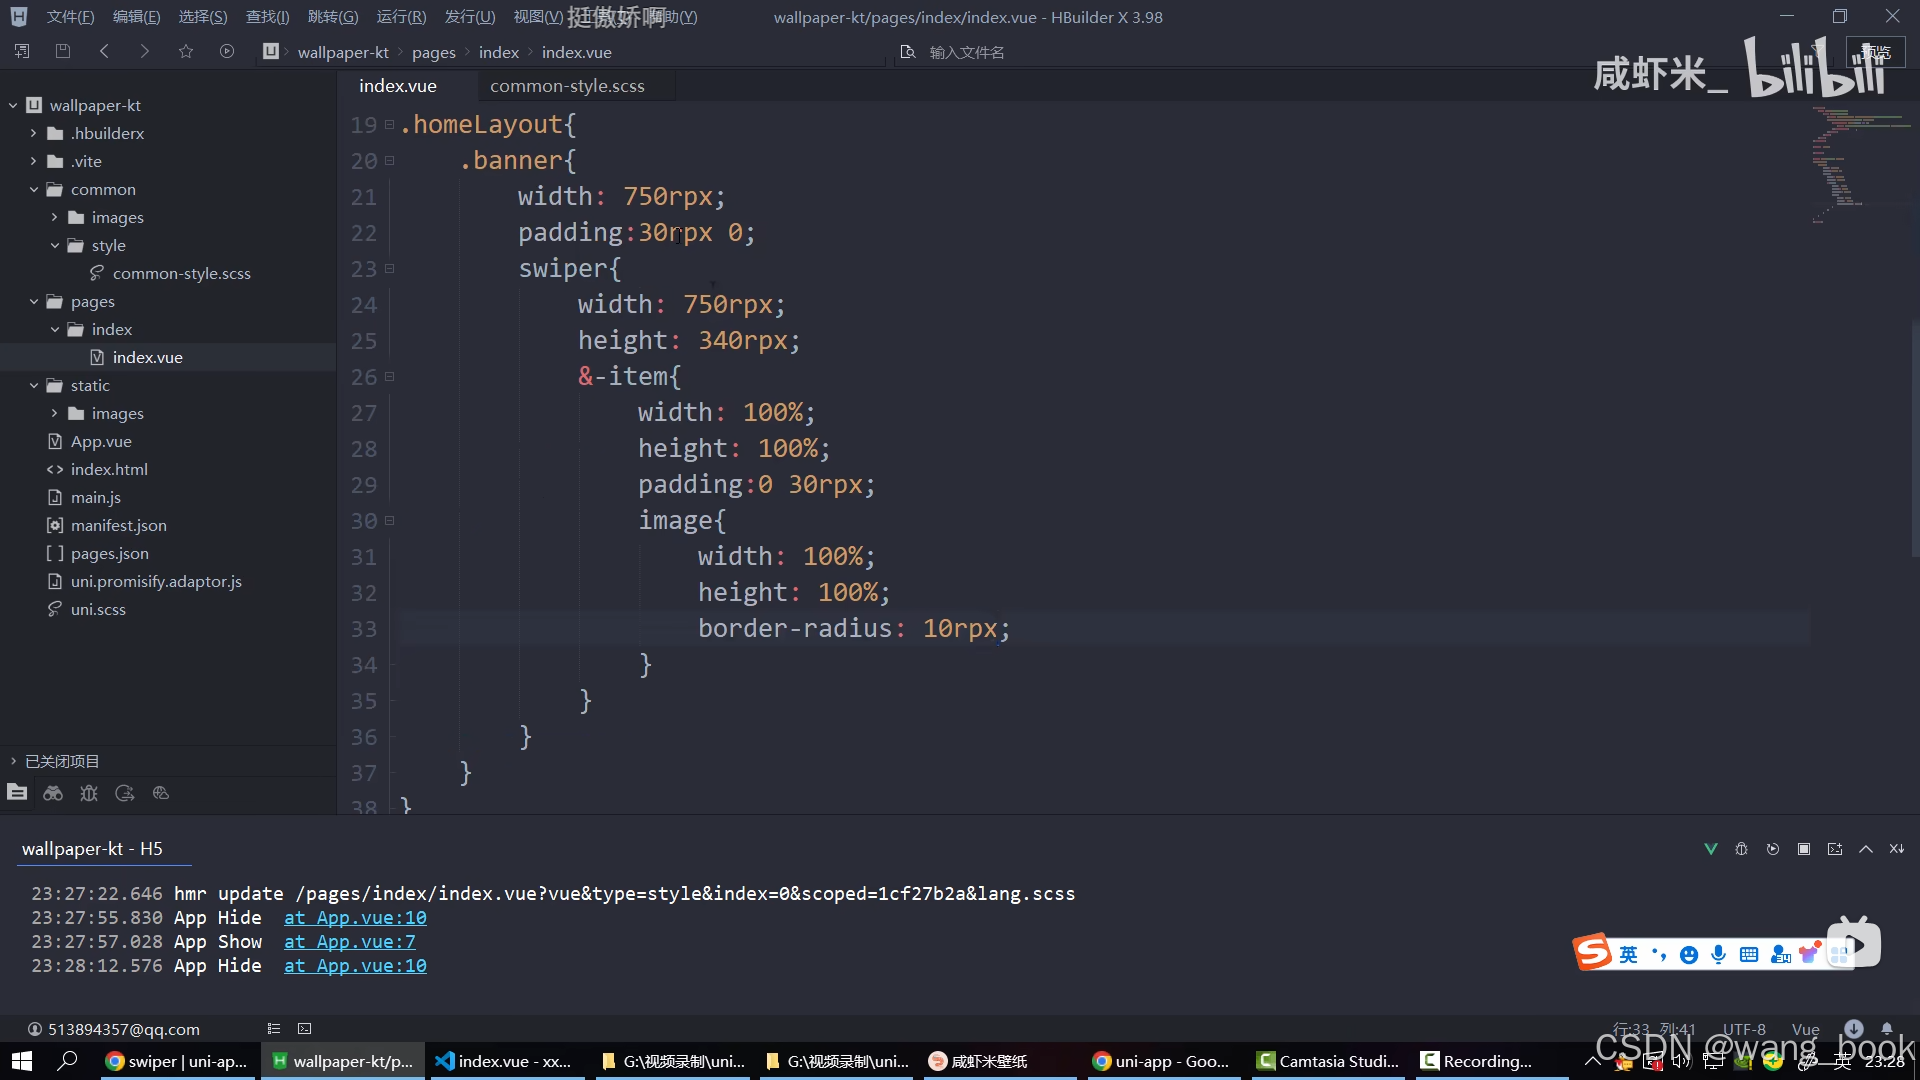The height and width of the screenshot is (1080, 1920).
Task: Open the Sogou soft keyboard icon
Action: [1749, 955]
